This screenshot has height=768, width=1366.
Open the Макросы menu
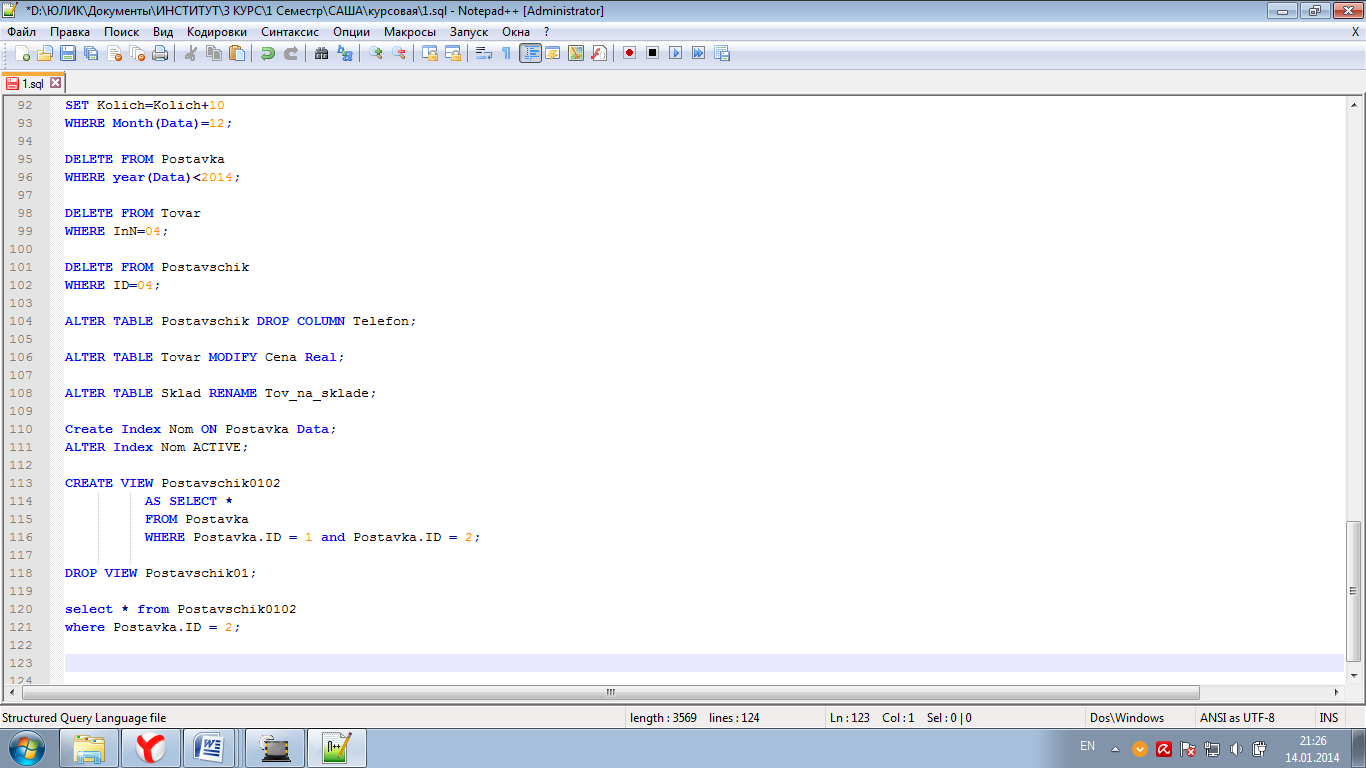coord(409,31)
